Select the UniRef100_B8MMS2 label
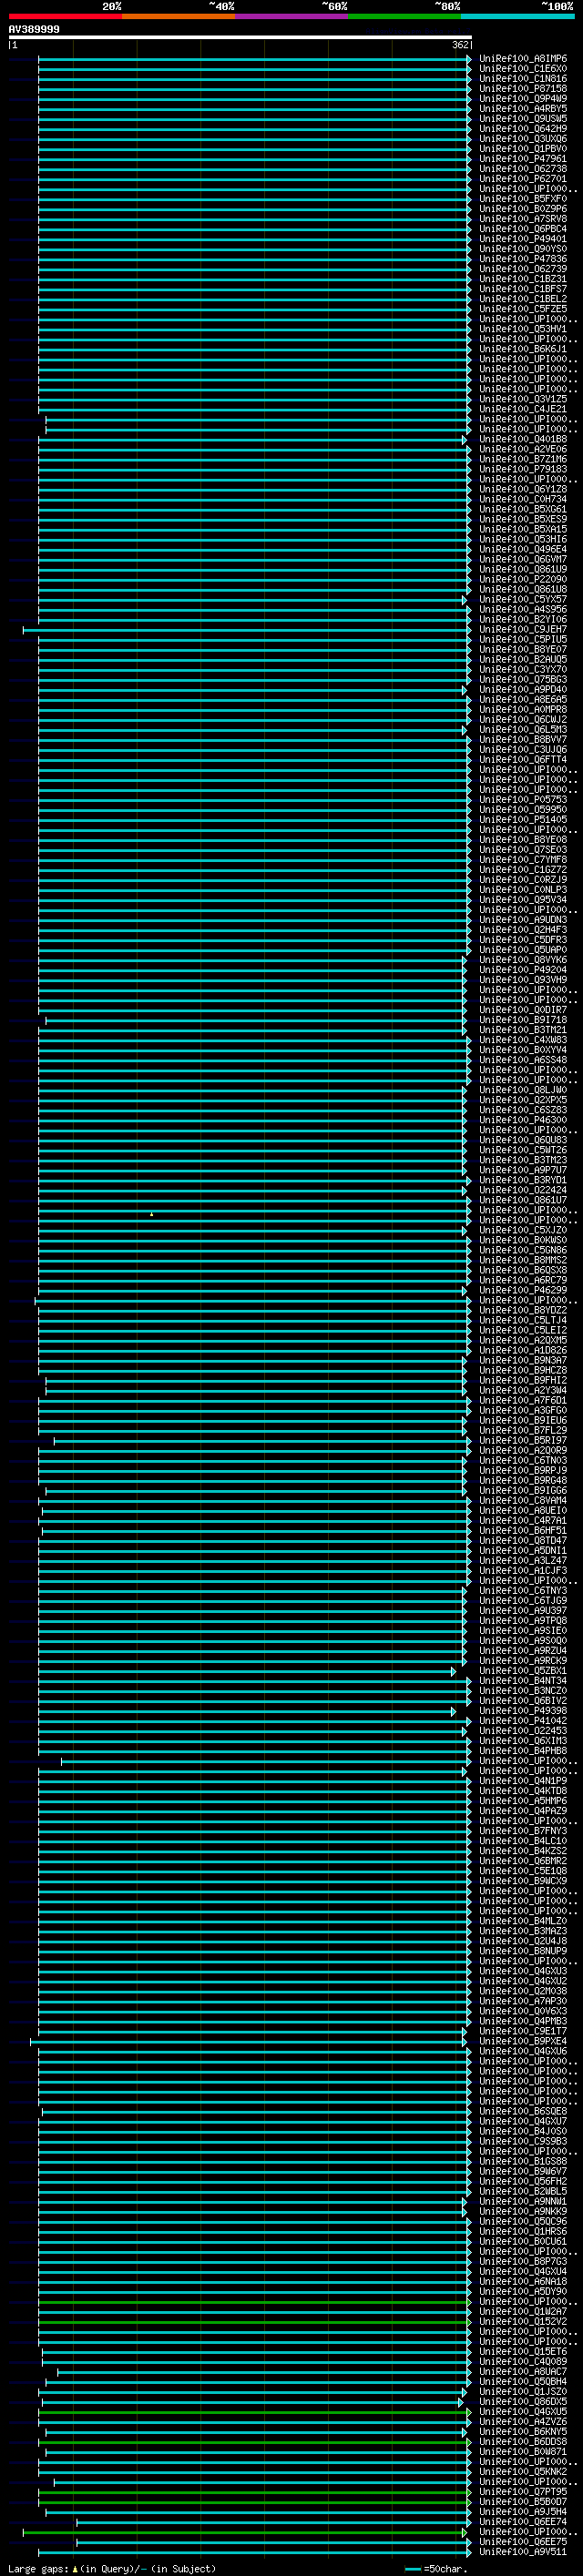Screen dimensions: 583x2576 (522, 1260)
